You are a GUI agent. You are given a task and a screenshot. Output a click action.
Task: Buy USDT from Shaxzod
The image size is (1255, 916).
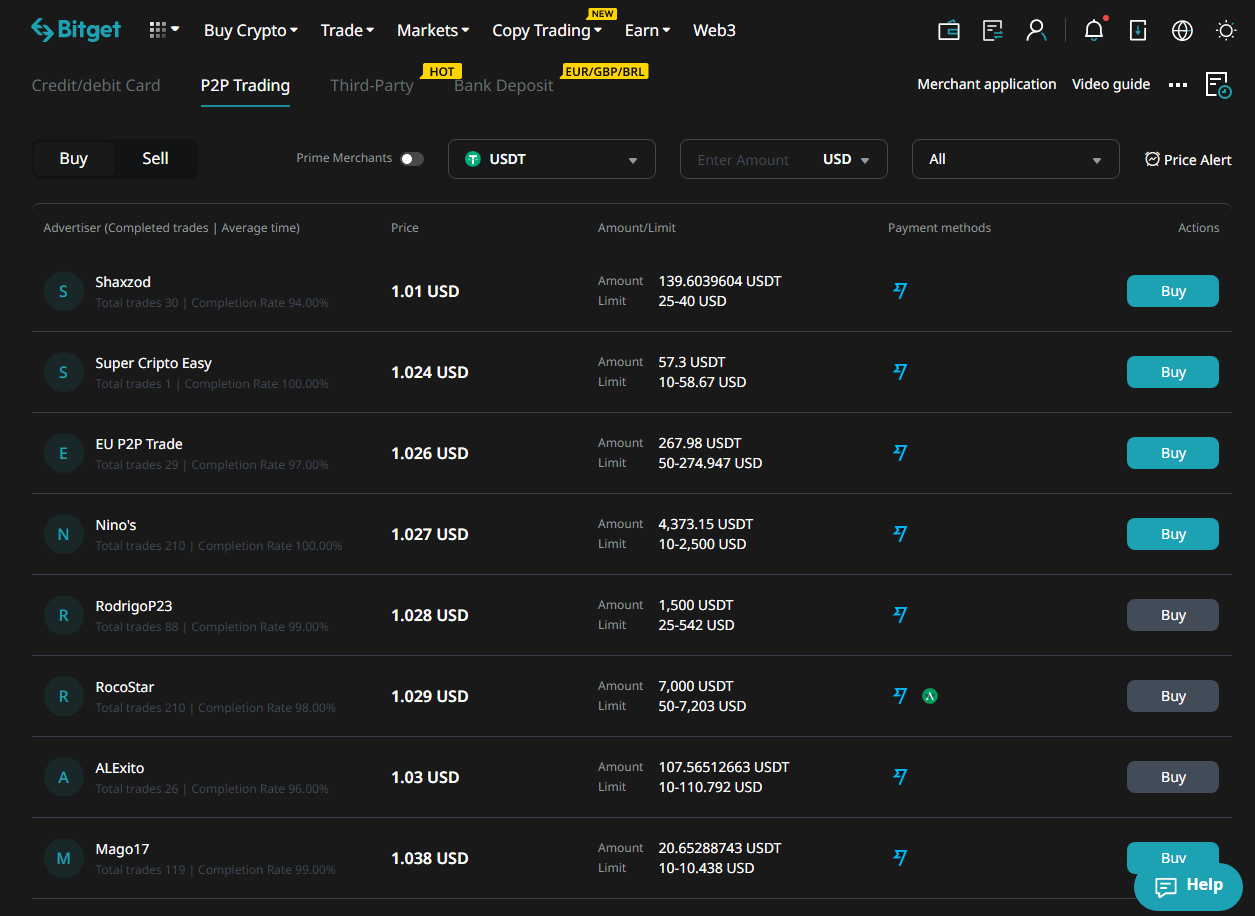pos(1173,291)
